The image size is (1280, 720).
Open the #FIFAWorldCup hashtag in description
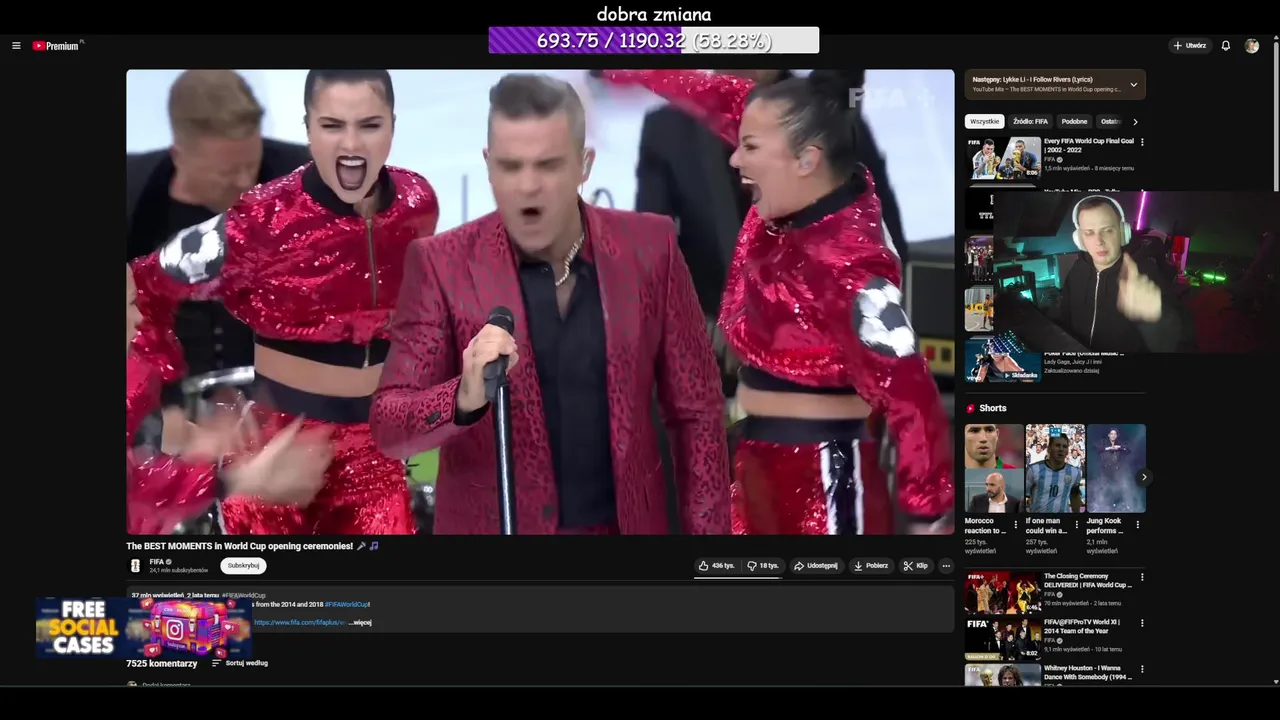[x=347, y=604]
